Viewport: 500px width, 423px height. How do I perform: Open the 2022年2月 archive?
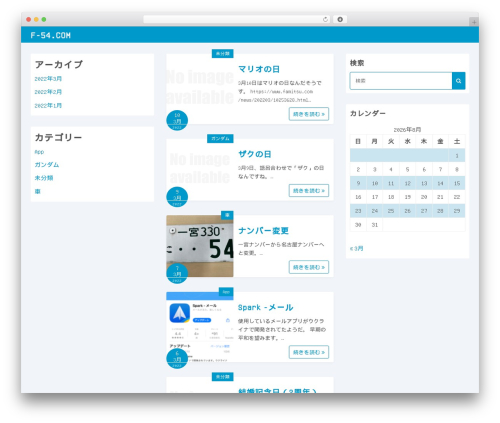48,92
